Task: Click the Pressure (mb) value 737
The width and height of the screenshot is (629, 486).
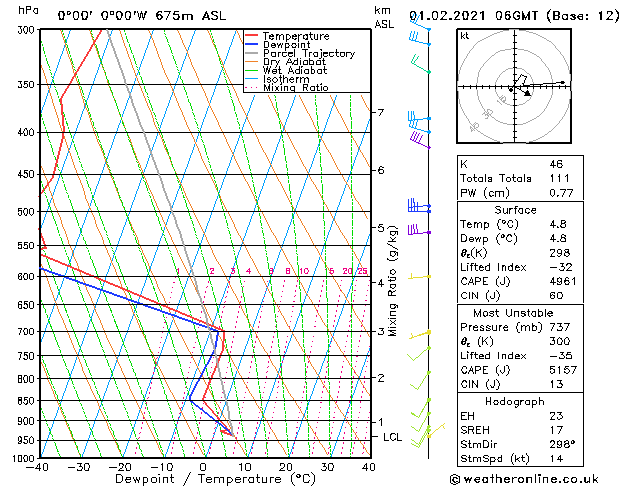Action: [560, 327]
